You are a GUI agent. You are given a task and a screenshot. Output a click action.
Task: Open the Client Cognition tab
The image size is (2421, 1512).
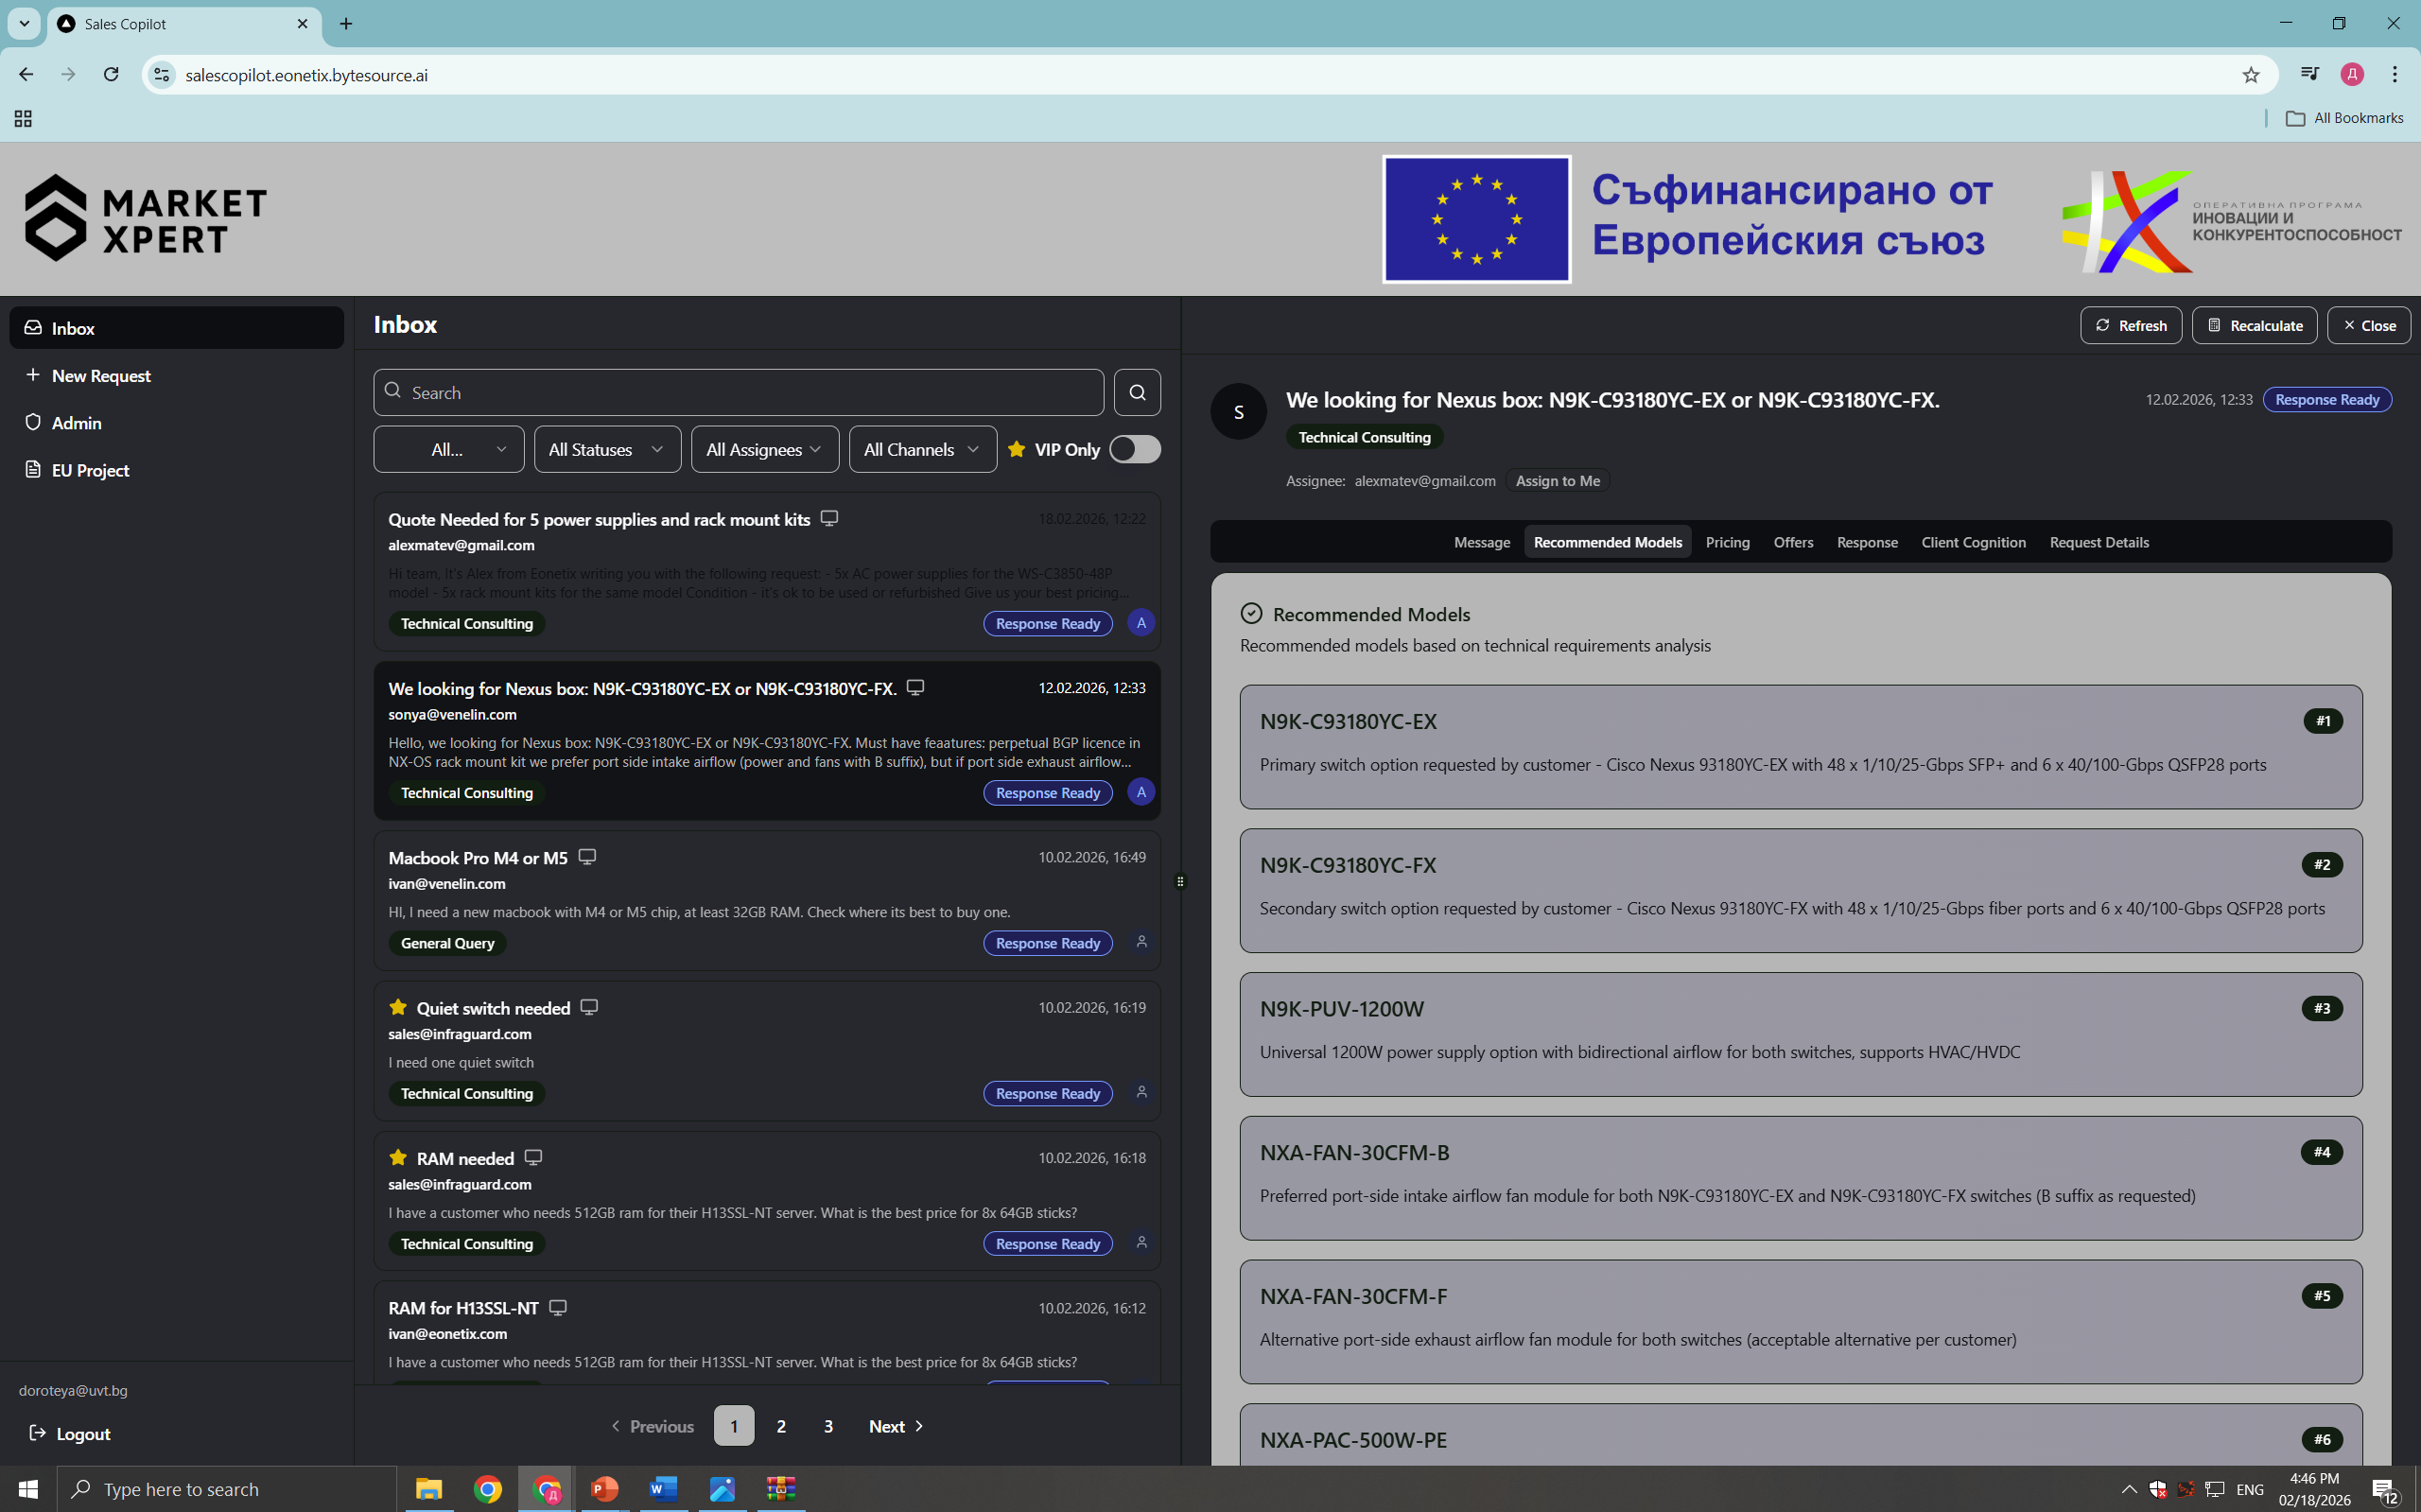pyautogui.click(x=1973, y=542)
